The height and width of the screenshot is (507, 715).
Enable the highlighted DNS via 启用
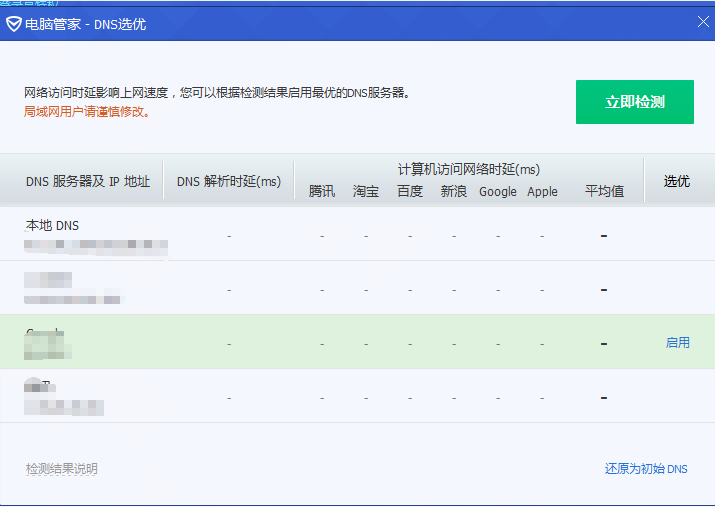[677, 342]
